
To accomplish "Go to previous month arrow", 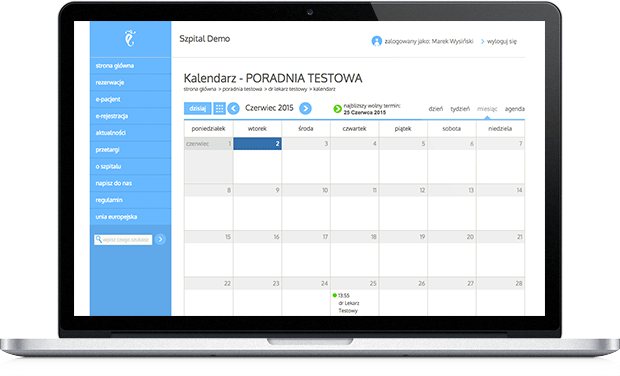I will (x=234, y=108).
